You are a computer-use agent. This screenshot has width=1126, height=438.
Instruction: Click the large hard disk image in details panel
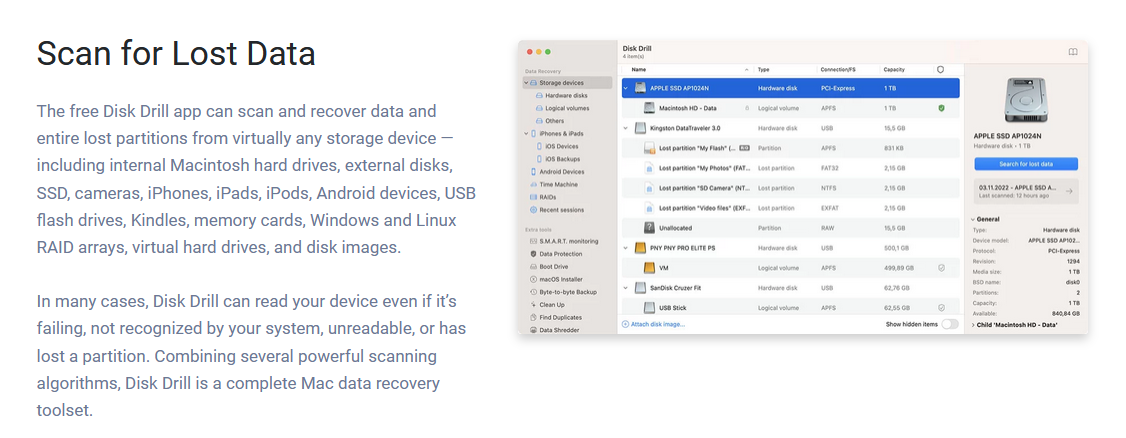click(x=1025, y=101)
